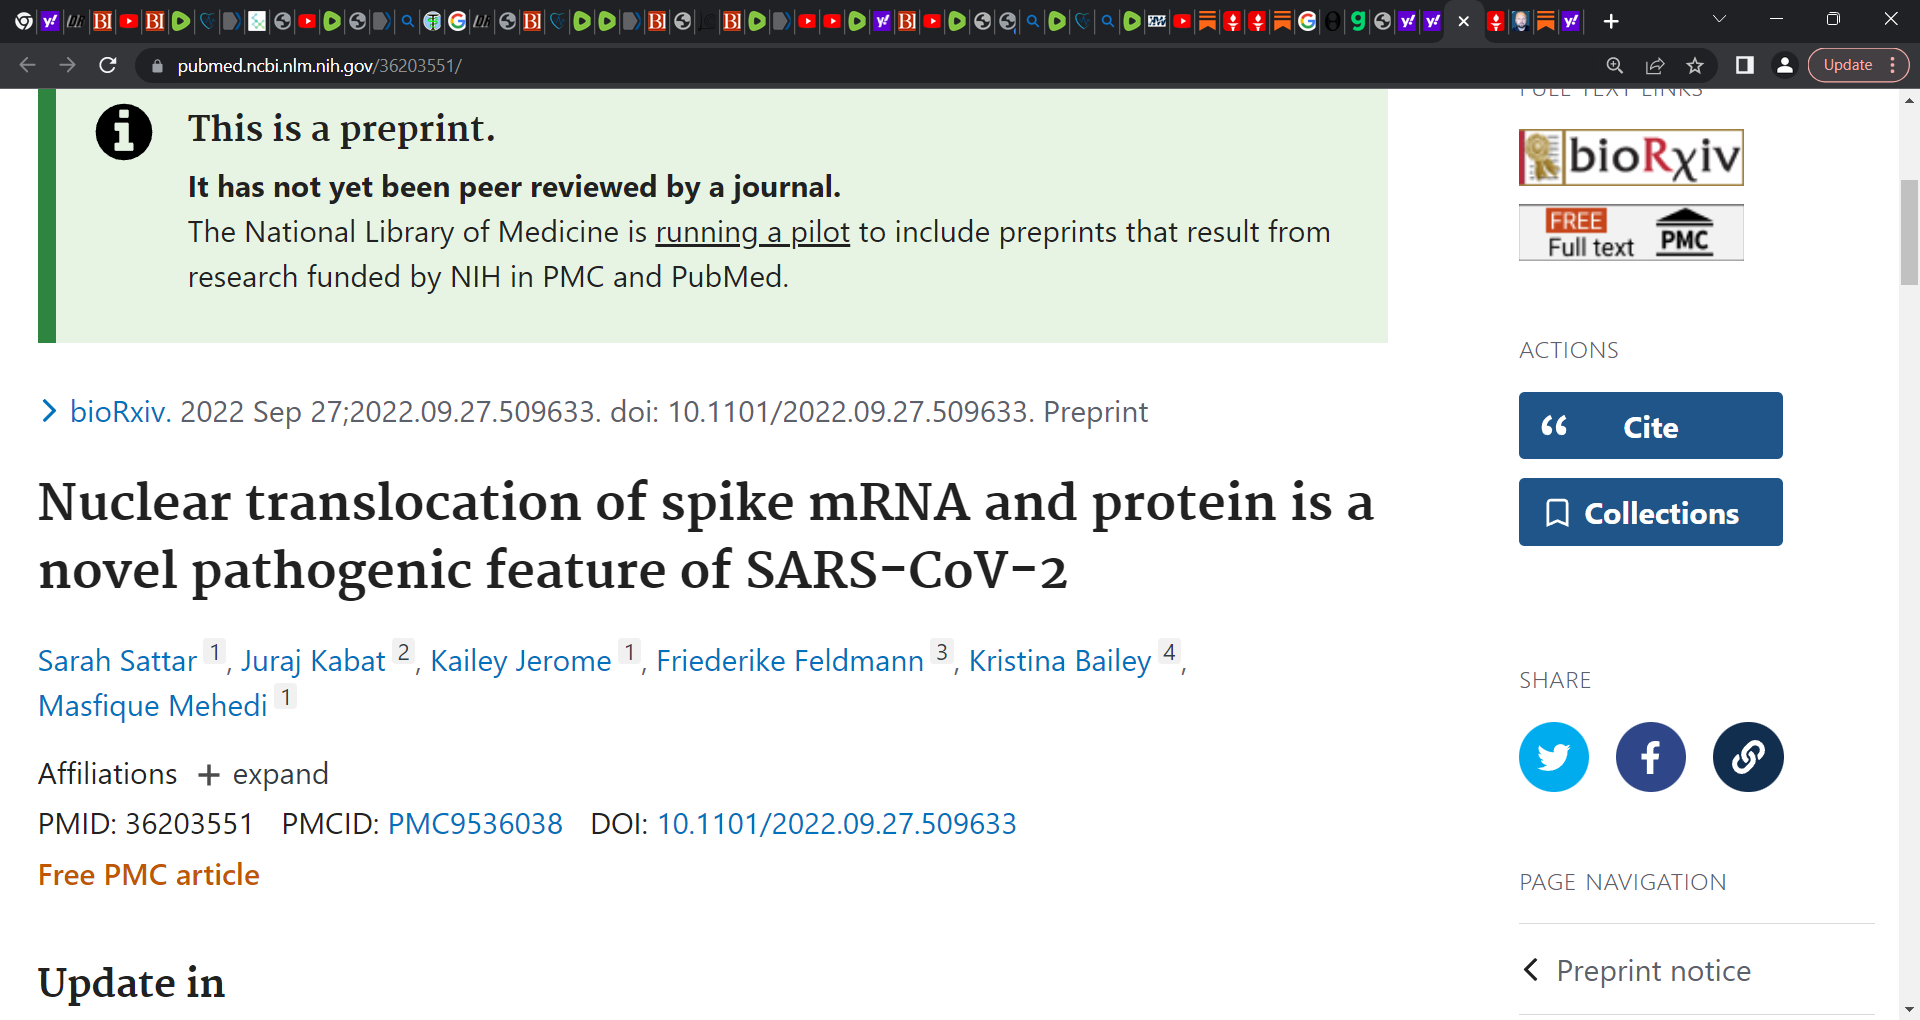Expand the Affiliations list
Screen dimensions: 1920x1020
(263, 774)
